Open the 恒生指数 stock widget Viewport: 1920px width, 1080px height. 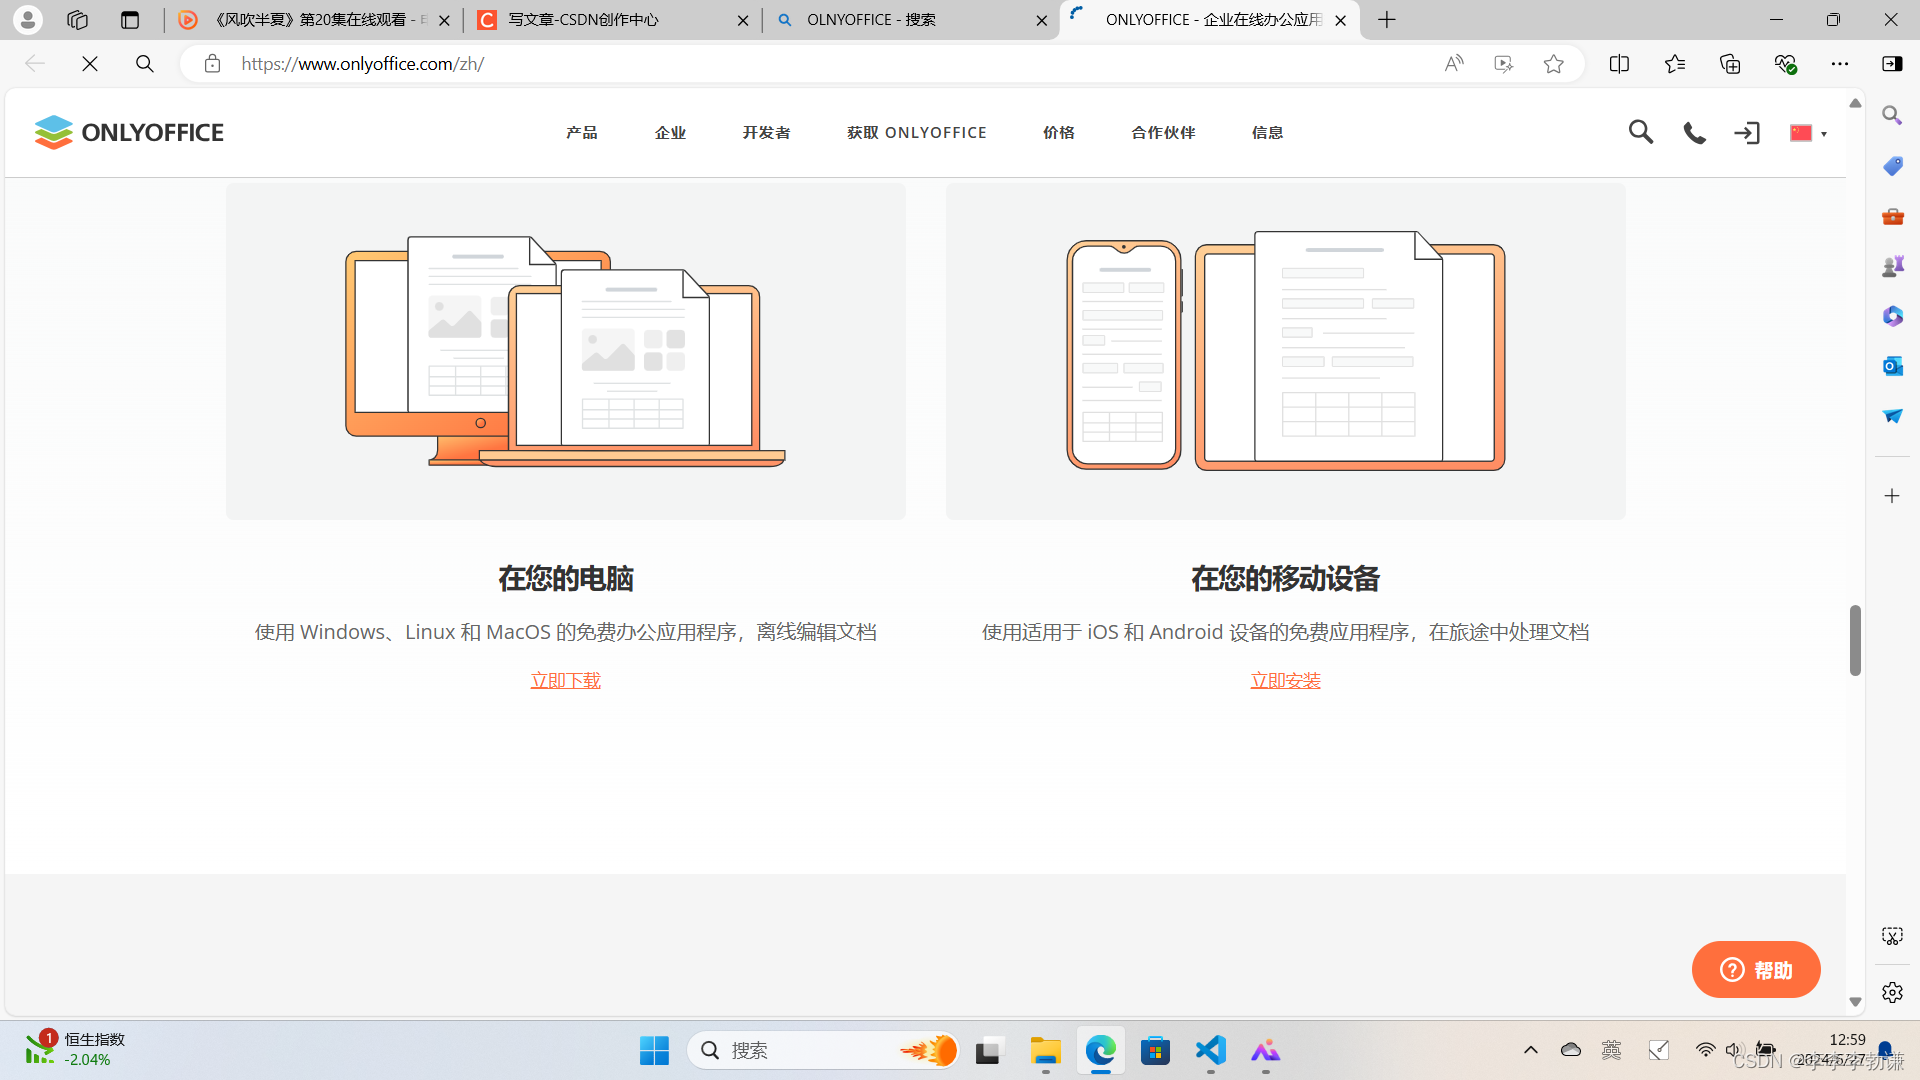[75, 1049]
